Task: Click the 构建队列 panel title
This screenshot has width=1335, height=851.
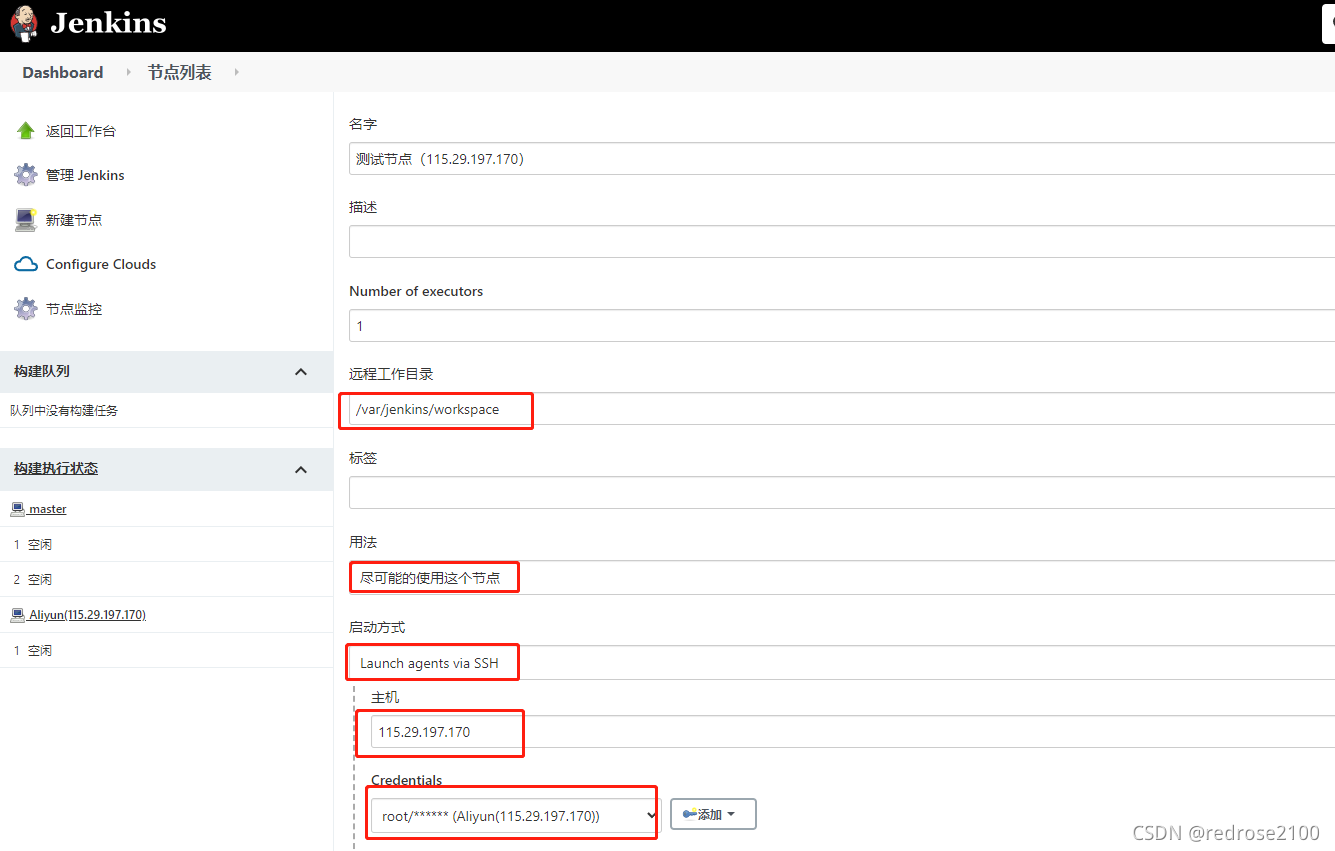Action: 42,372
